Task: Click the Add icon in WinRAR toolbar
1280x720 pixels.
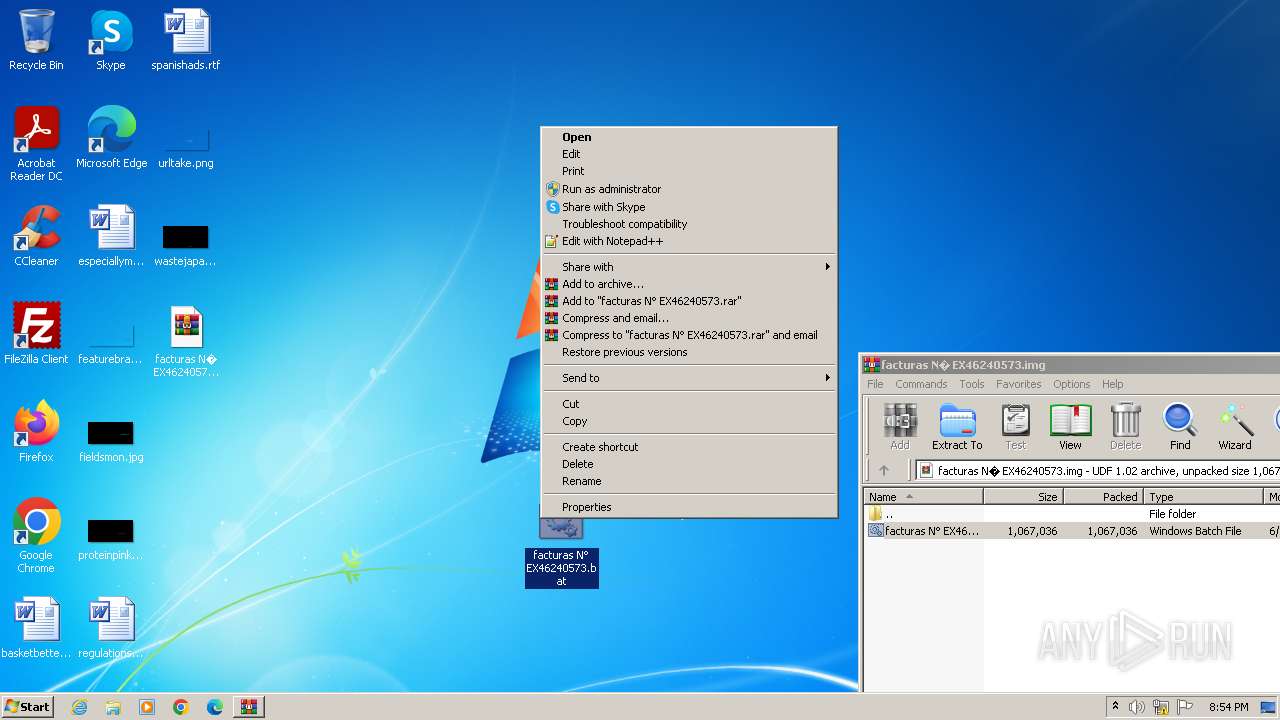Action: (x=900, y=427)
